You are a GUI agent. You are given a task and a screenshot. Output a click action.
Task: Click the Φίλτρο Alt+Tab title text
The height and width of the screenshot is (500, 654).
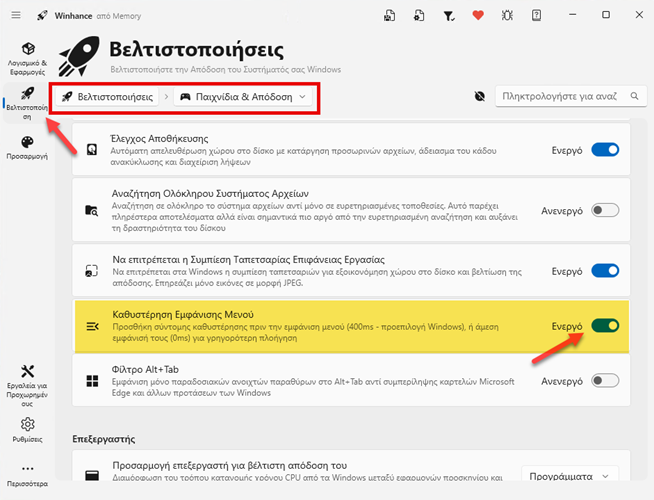(145, 369)
